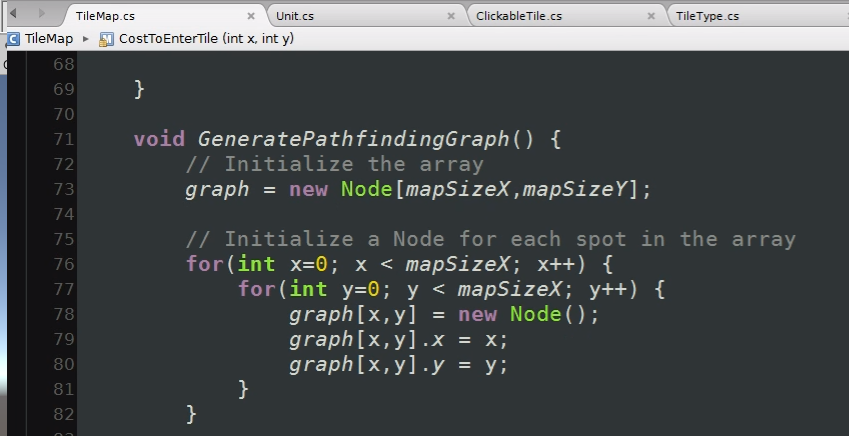Image resolution: width=849 pixels, height=436 pixels.
Task: Click line number 71 in the gutter
Action: pos(64,140)
